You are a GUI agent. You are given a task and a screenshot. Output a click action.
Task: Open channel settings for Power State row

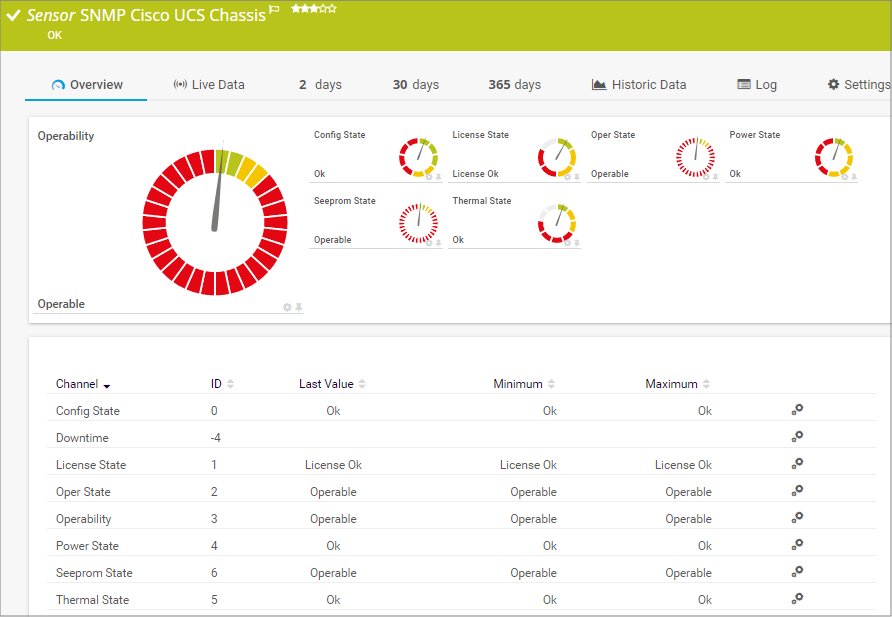(x=797, y=545)
